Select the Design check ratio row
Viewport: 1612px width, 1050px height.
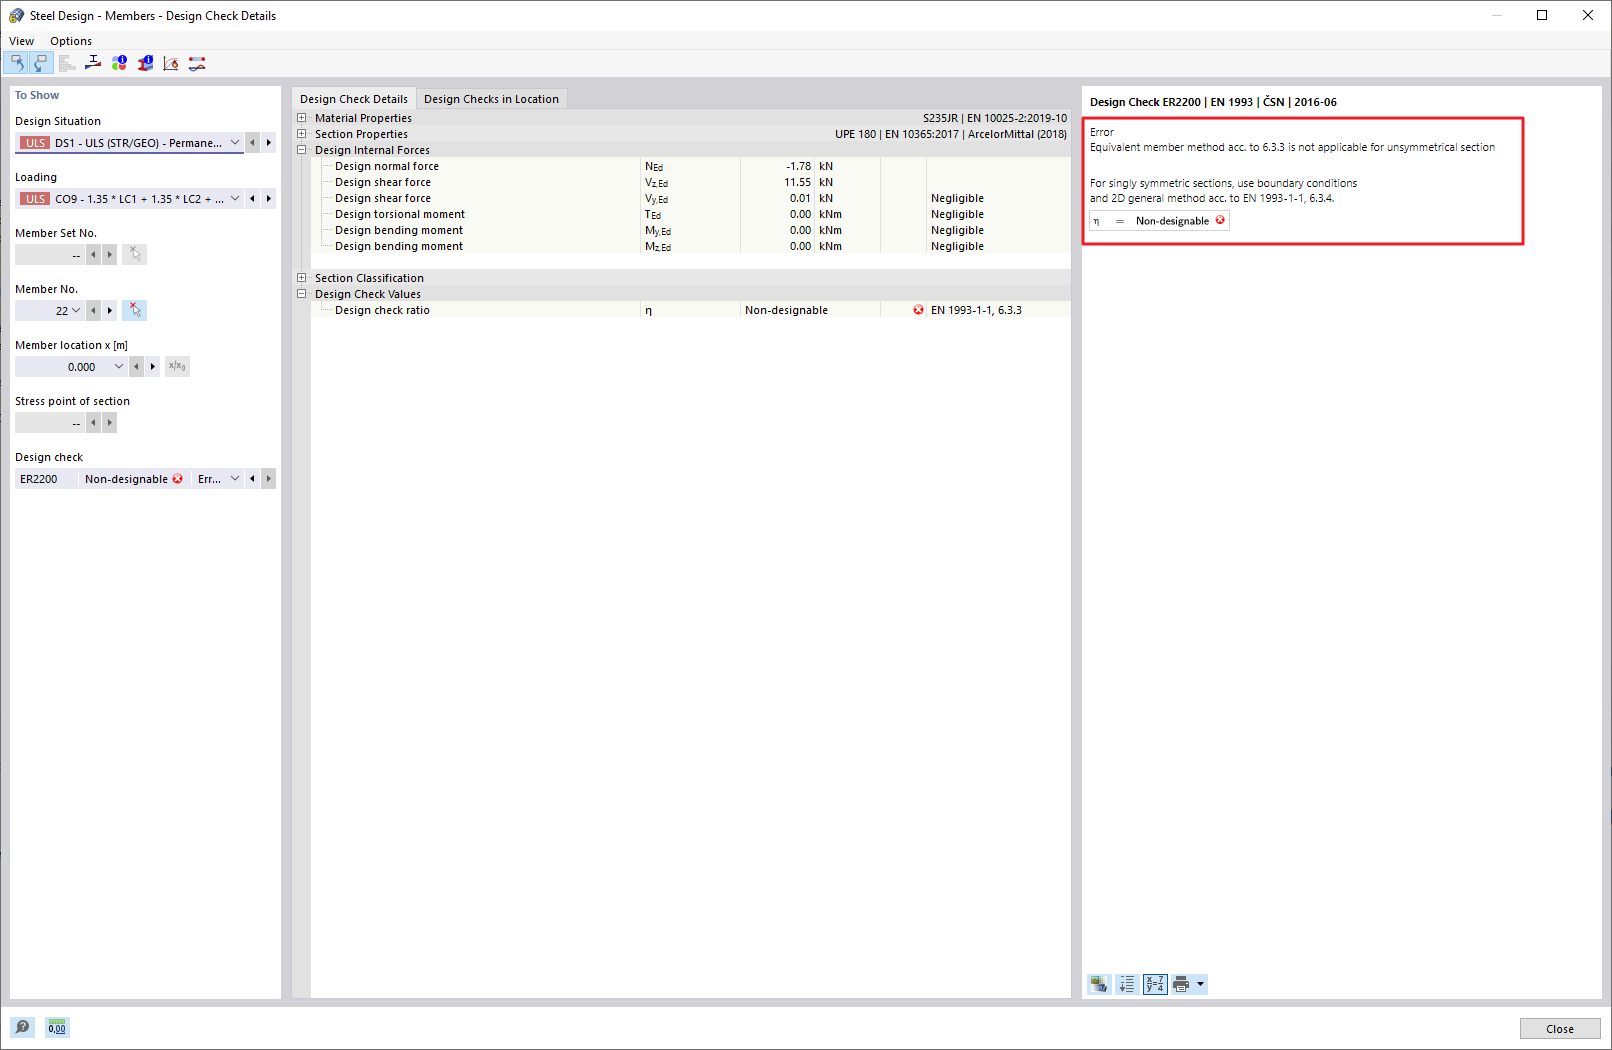tap(691, 310)
